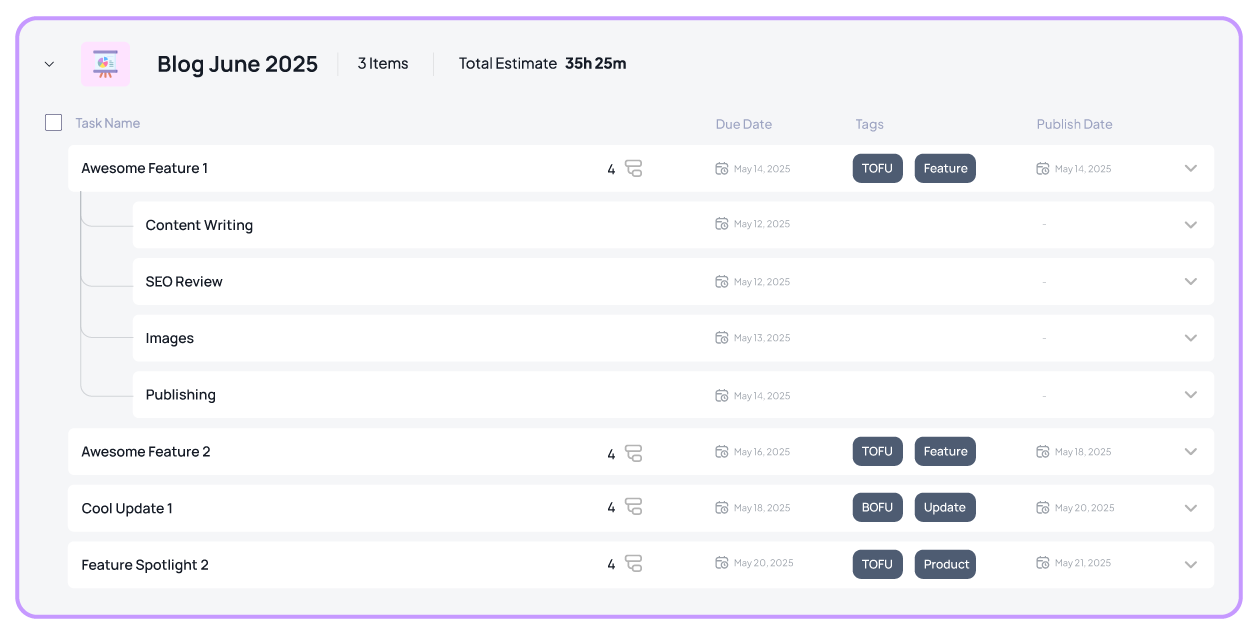The width and height of the screenshot is (1258, 635).
Task: Click the Total Estimate 35h 25m value
Action: click(596, 64)
